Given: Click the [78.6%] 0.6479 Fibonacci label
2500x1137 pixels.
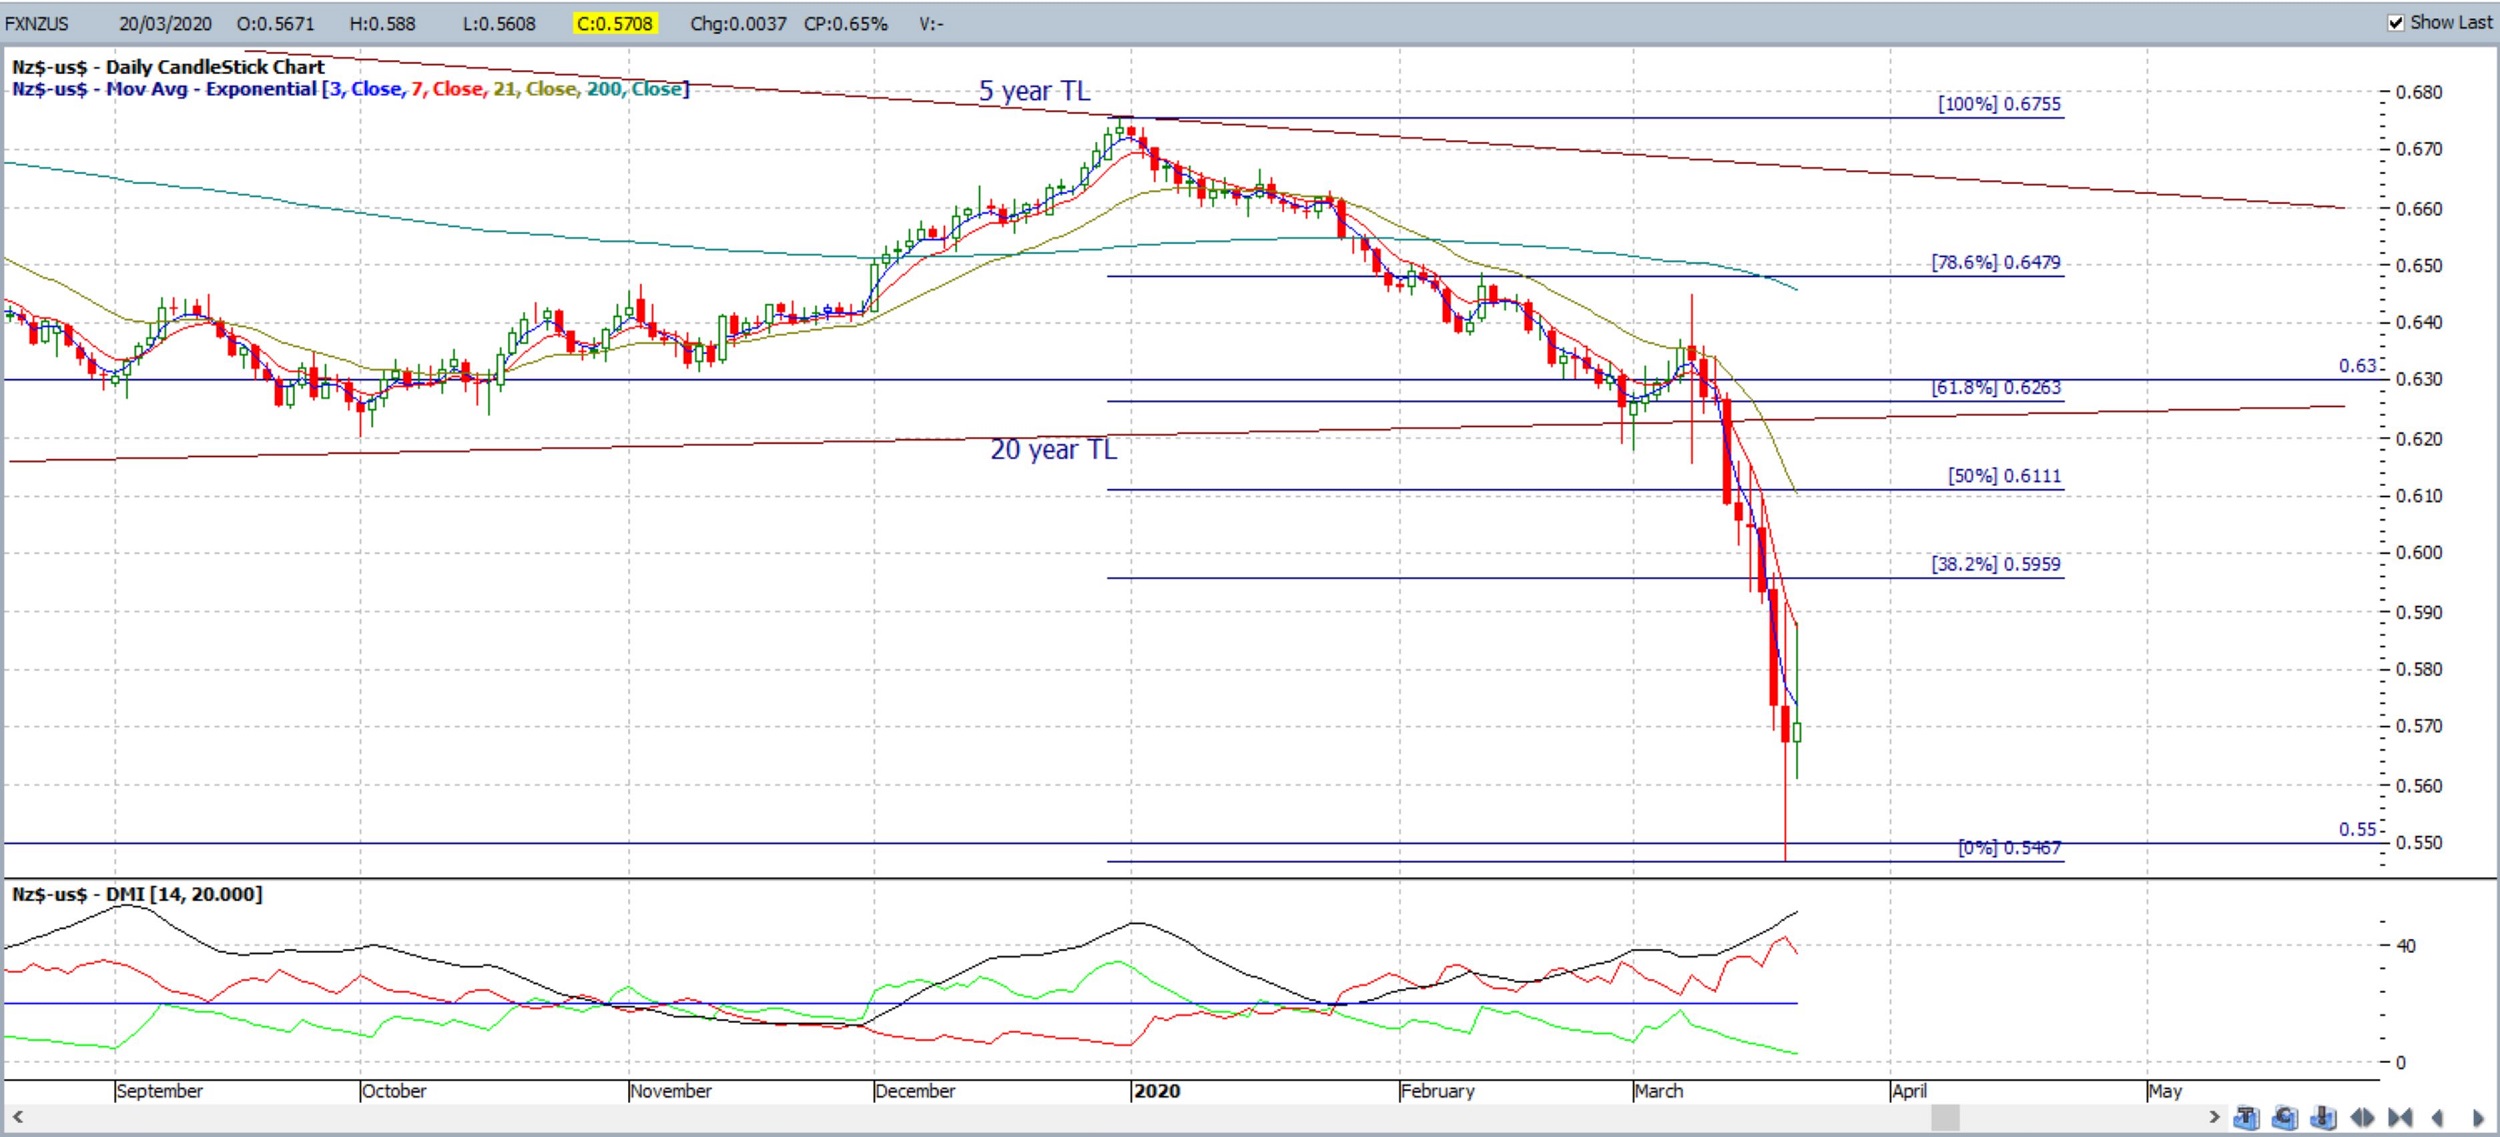Looking at the screenshot, I should pos(1996,262).
